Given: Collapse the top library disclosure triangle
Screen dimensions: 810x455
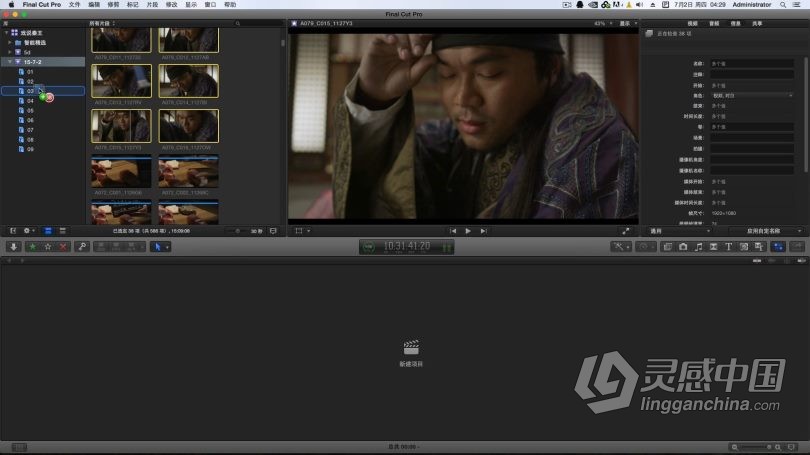Looking at the screenshot, I should click(6, 33).
